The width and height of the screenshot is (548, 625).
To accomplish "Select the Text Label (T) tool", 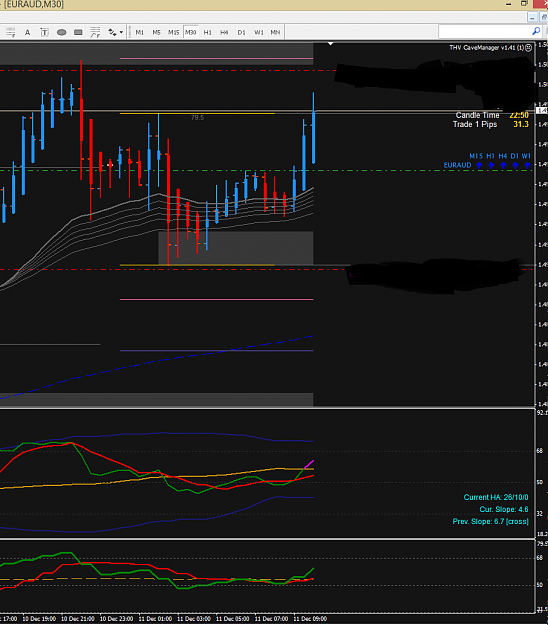I will (x=44, y=32).
